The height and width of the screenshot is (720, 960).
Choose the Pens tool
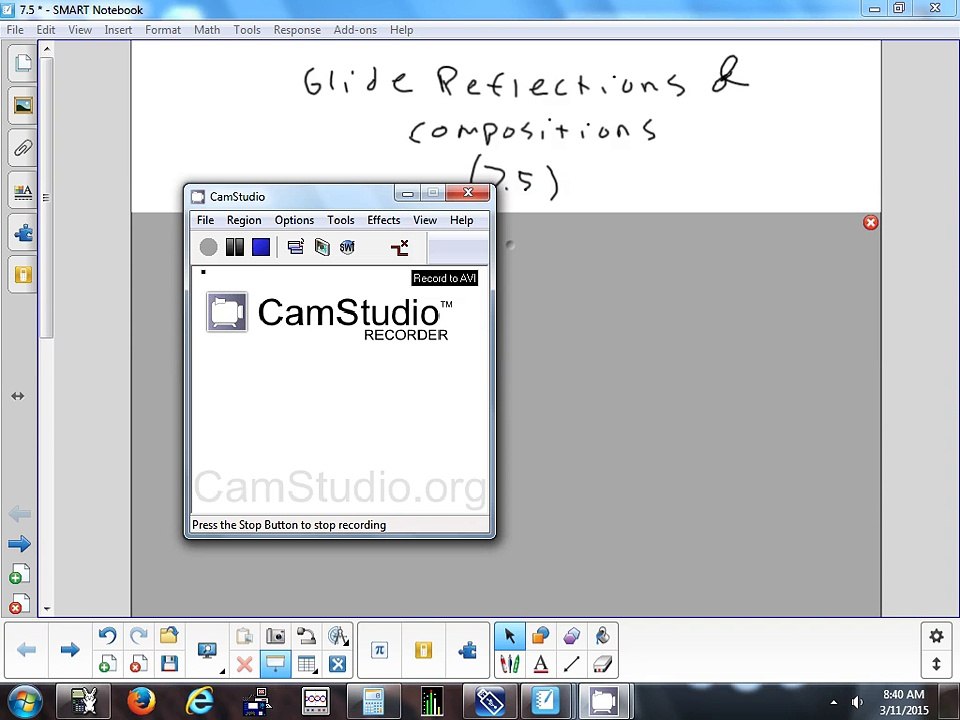(x=509, y=664)
